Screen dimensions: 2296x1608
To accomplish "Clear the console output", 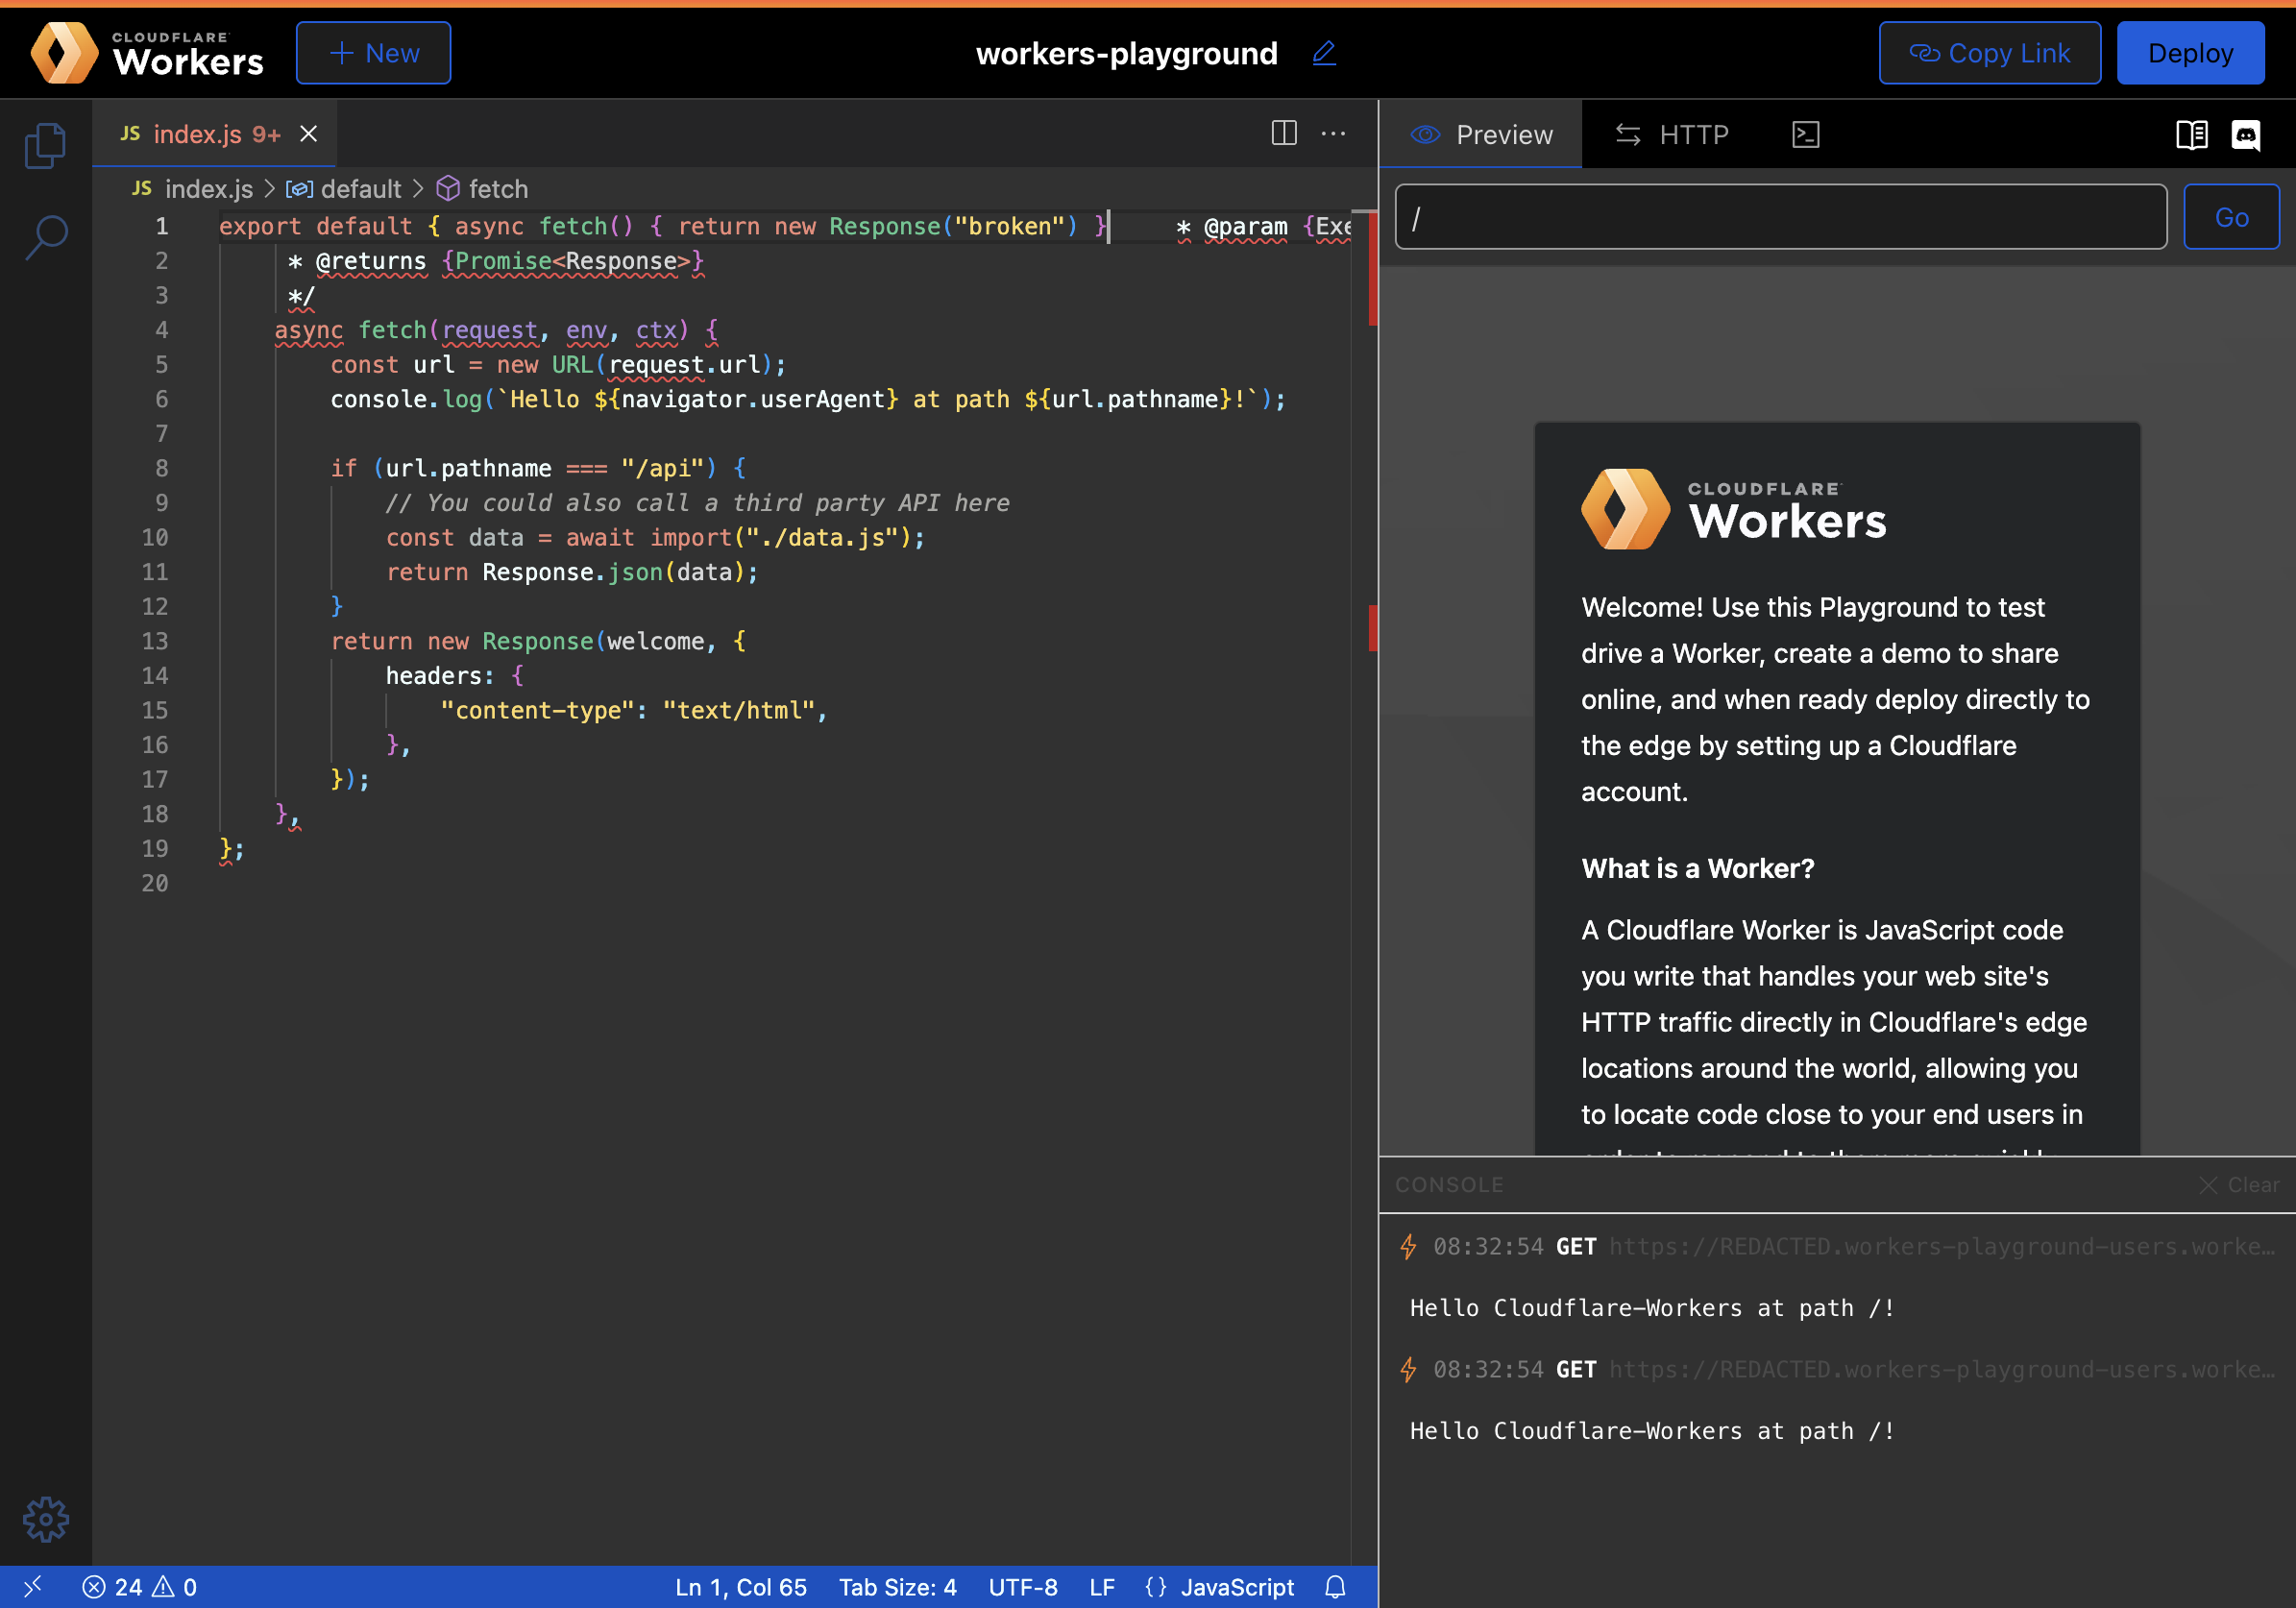I will click(x=2239, y=1185).
